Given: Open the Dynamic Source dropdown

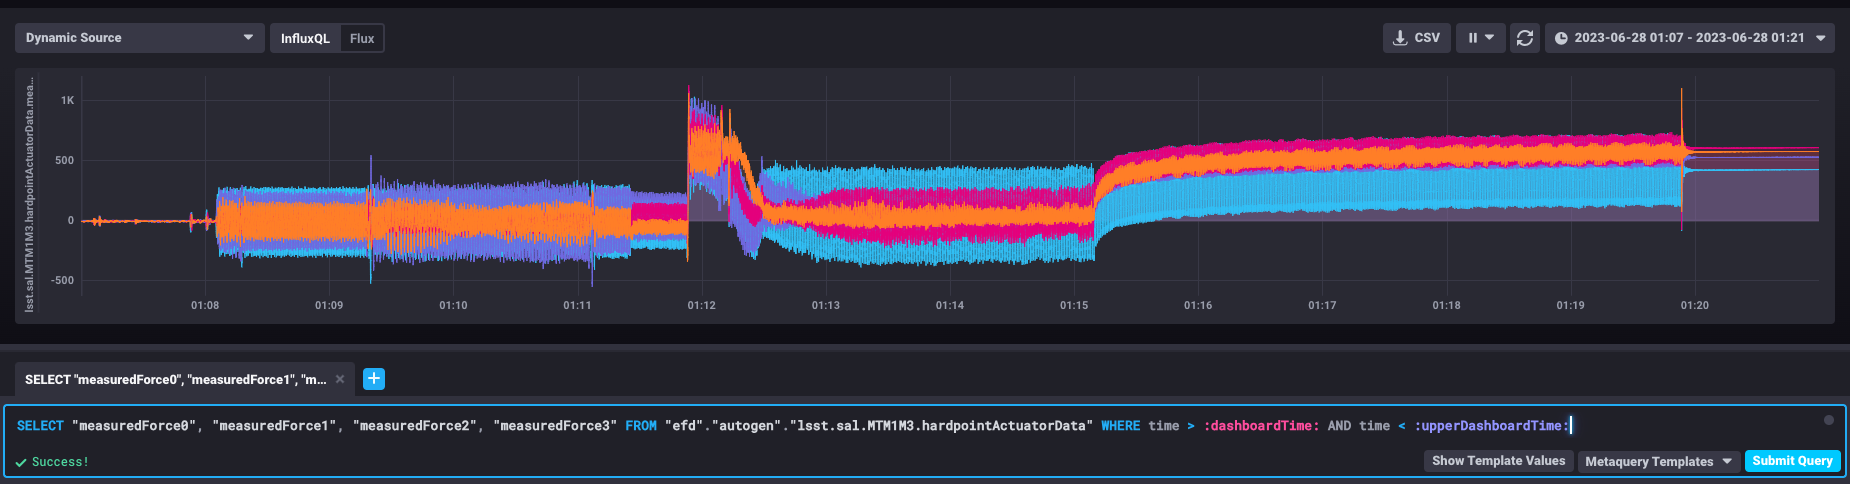Looking at the screenshot, I should 140,38.
